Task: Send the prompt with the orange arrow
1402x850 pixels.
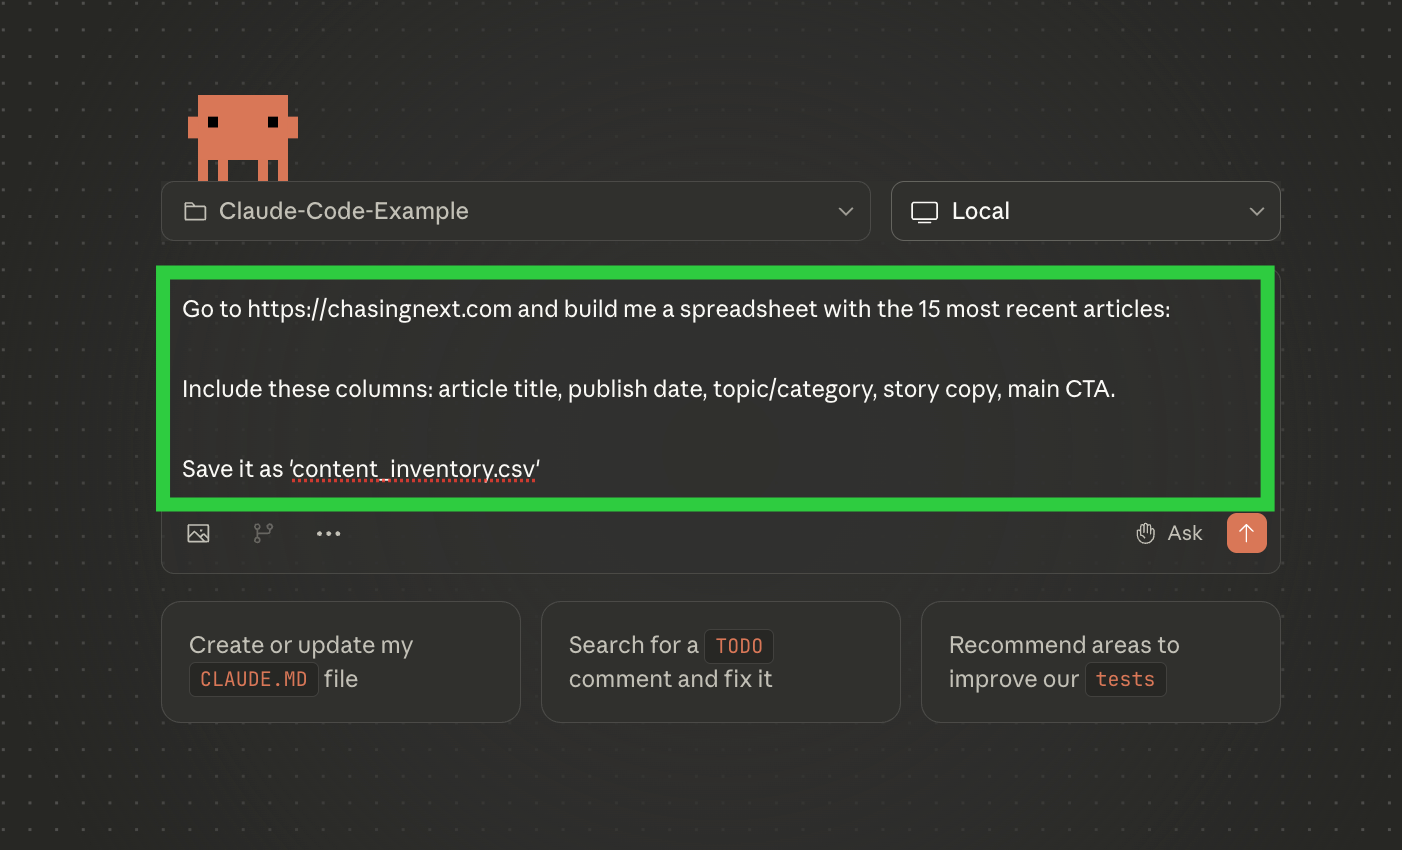Action: [x=1246, y=533]
